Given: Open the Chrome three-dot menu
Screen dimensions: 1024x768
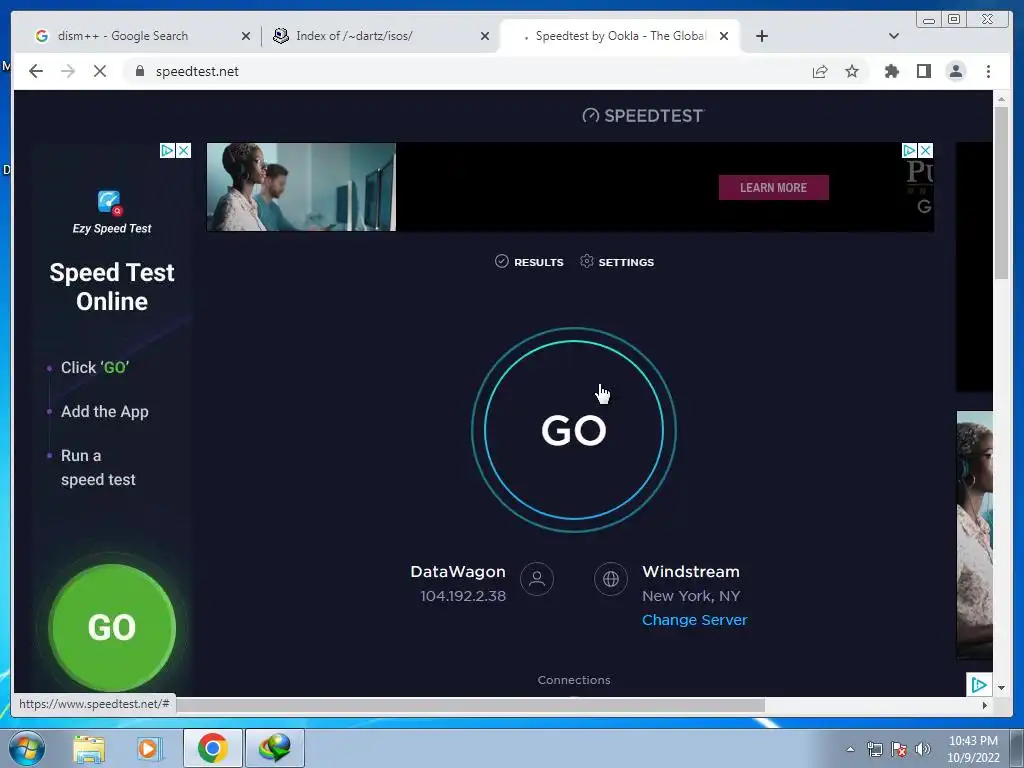Looking at the screenshot, I should pyautogui.click(x=988, y=71).
